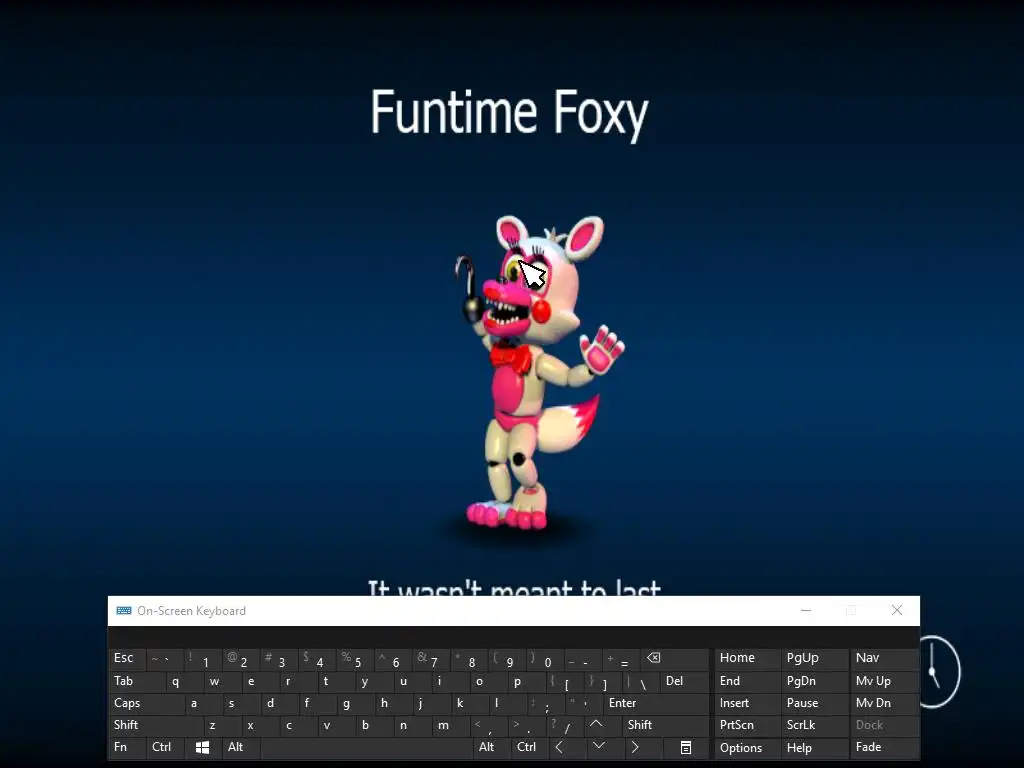The image size is (1024, 768).
Task: Click the backspace key icon on keyboard
Action: [x=673, y=658]
